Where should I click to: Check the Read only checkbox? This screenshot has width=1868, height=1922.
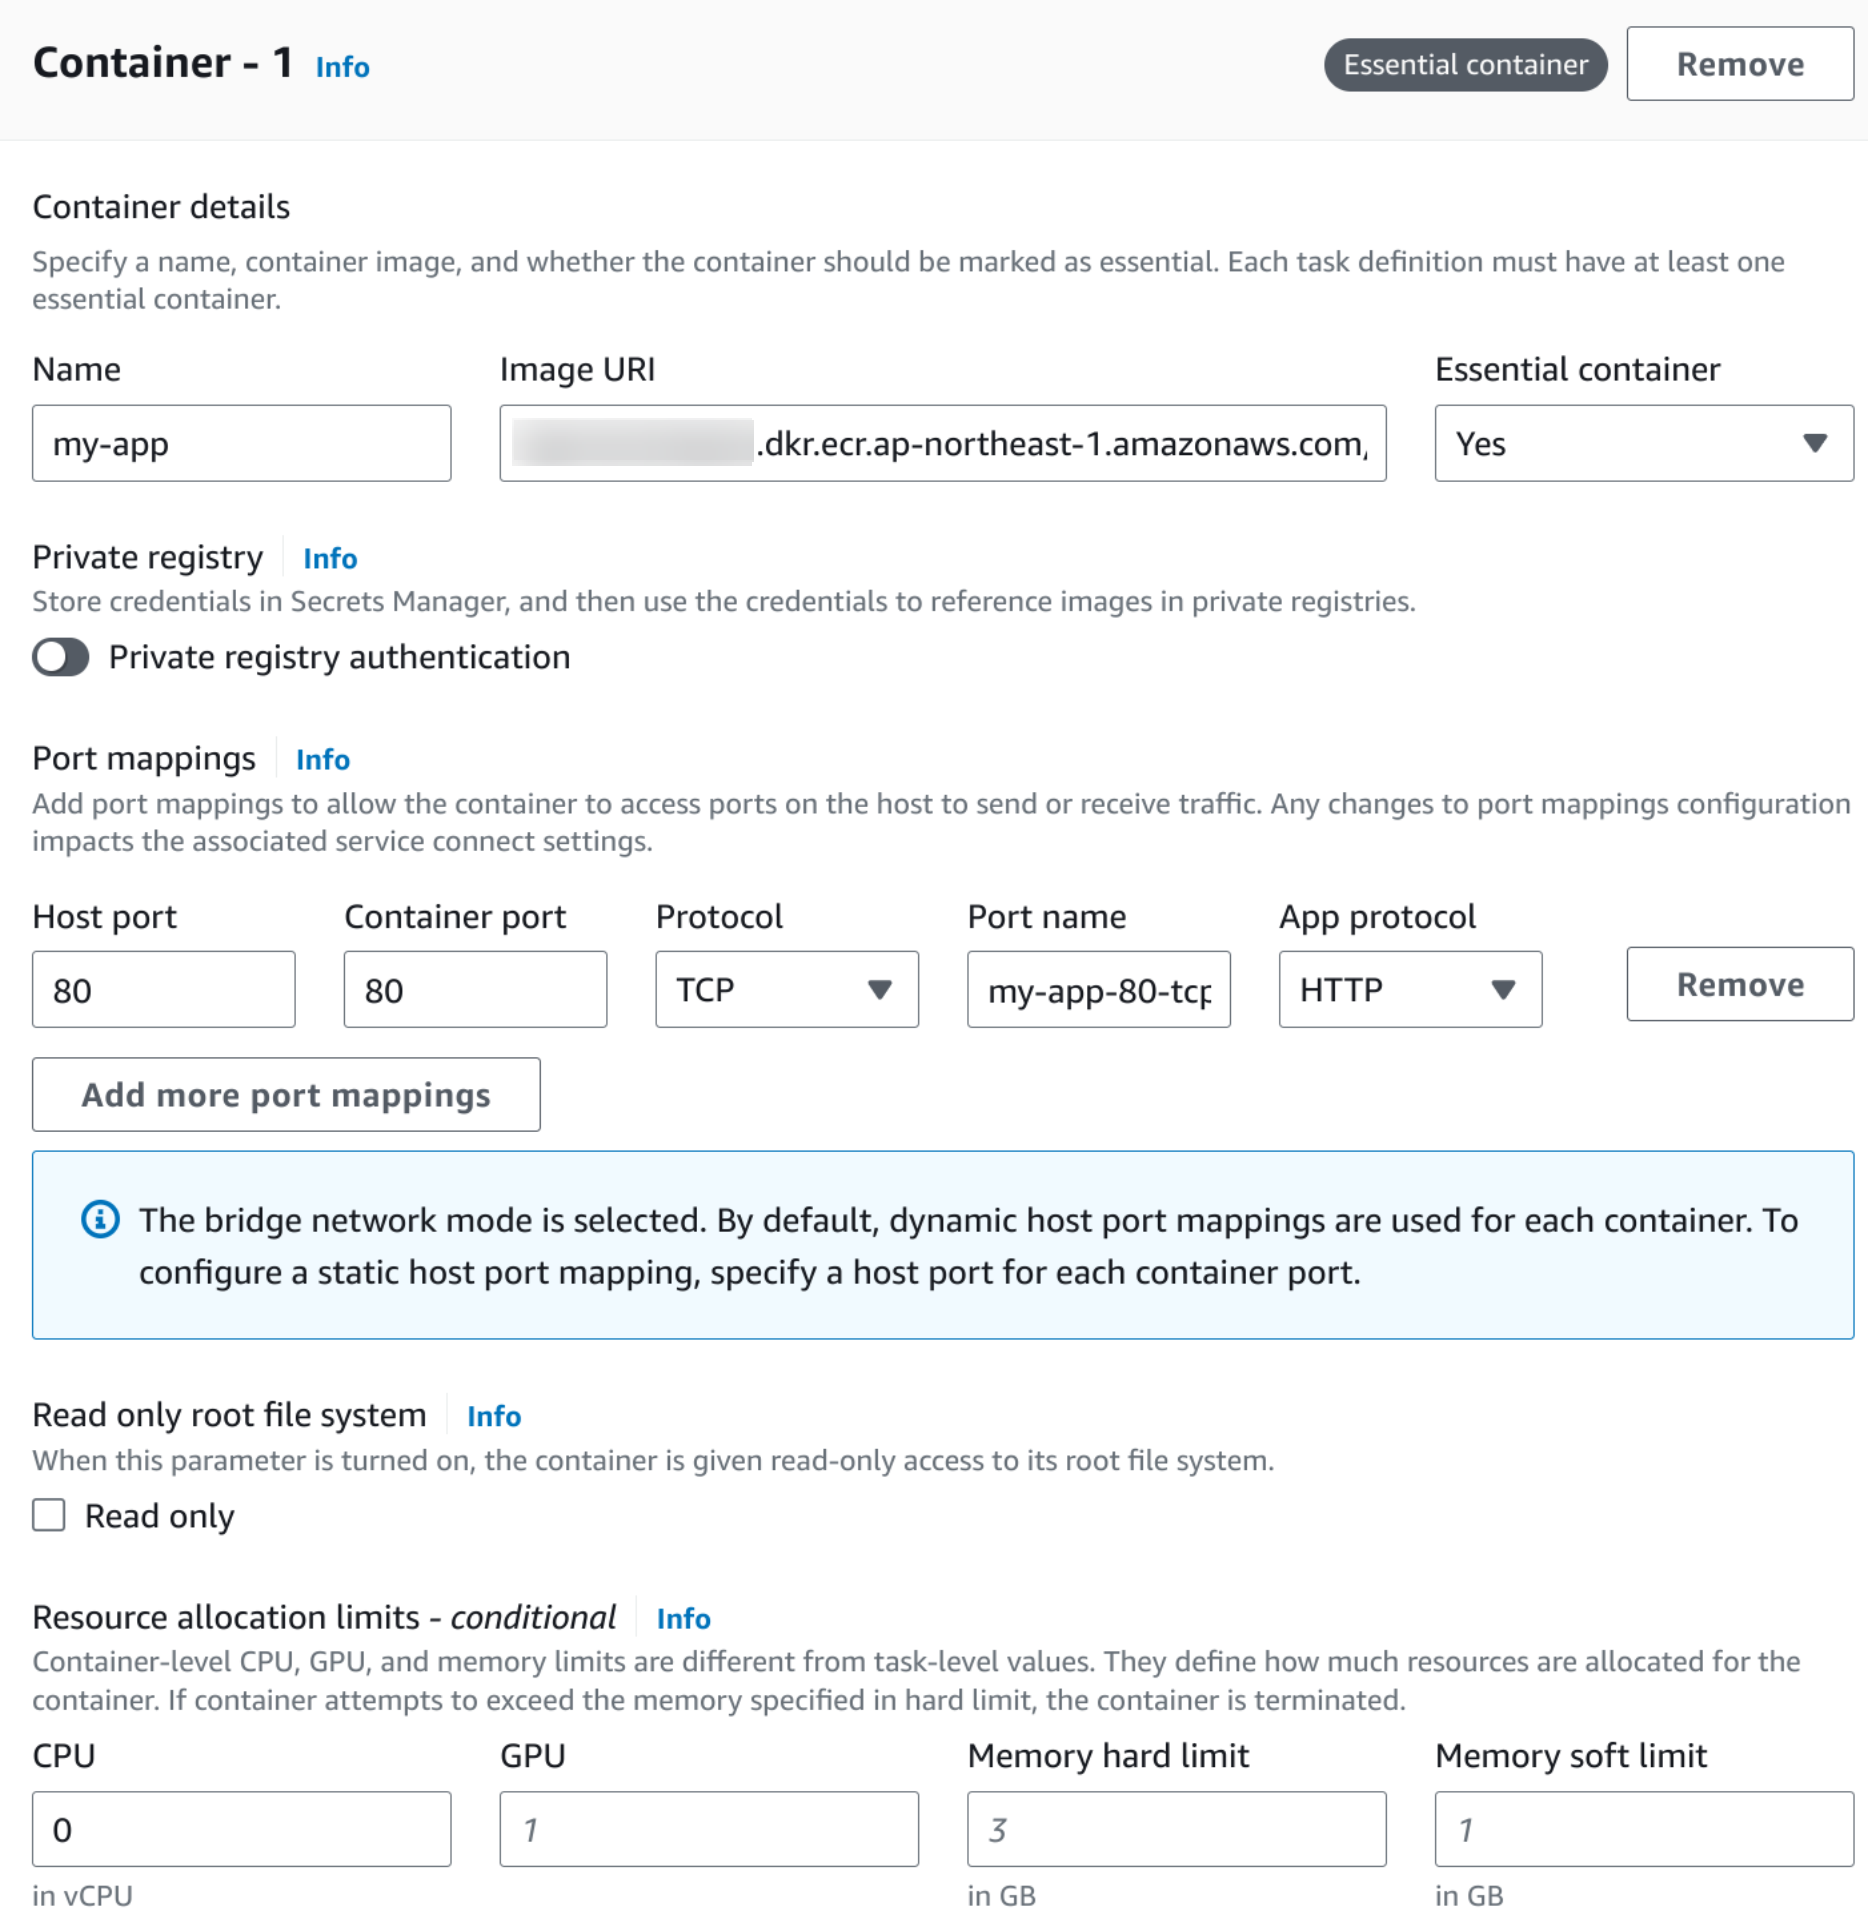pyautogui.click(x=49, y=1515)
